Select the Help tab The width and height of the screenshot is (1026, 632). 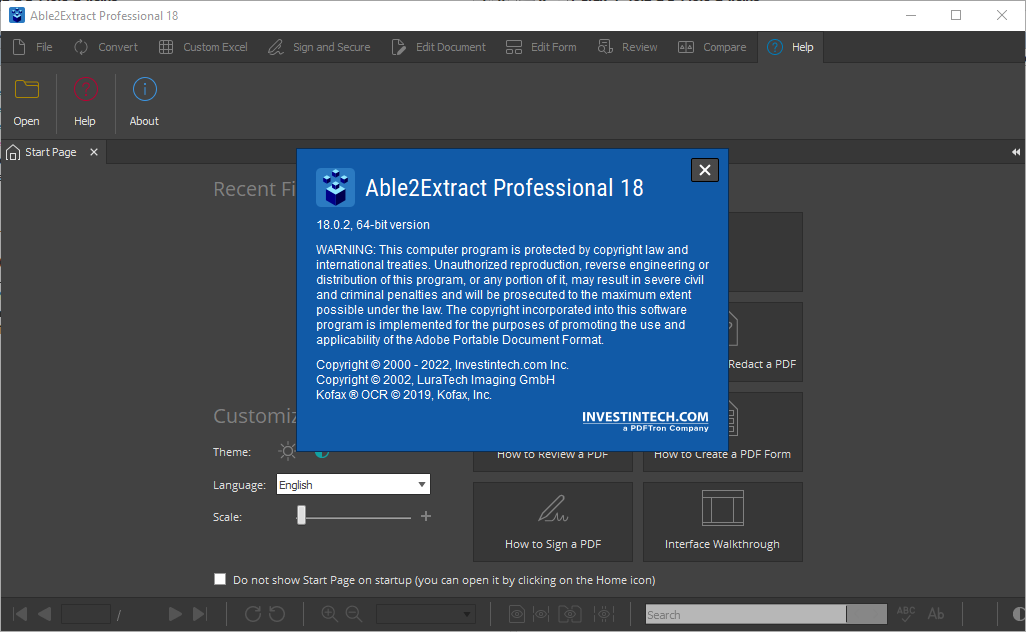pyautogui.click(x=790, y=47)
